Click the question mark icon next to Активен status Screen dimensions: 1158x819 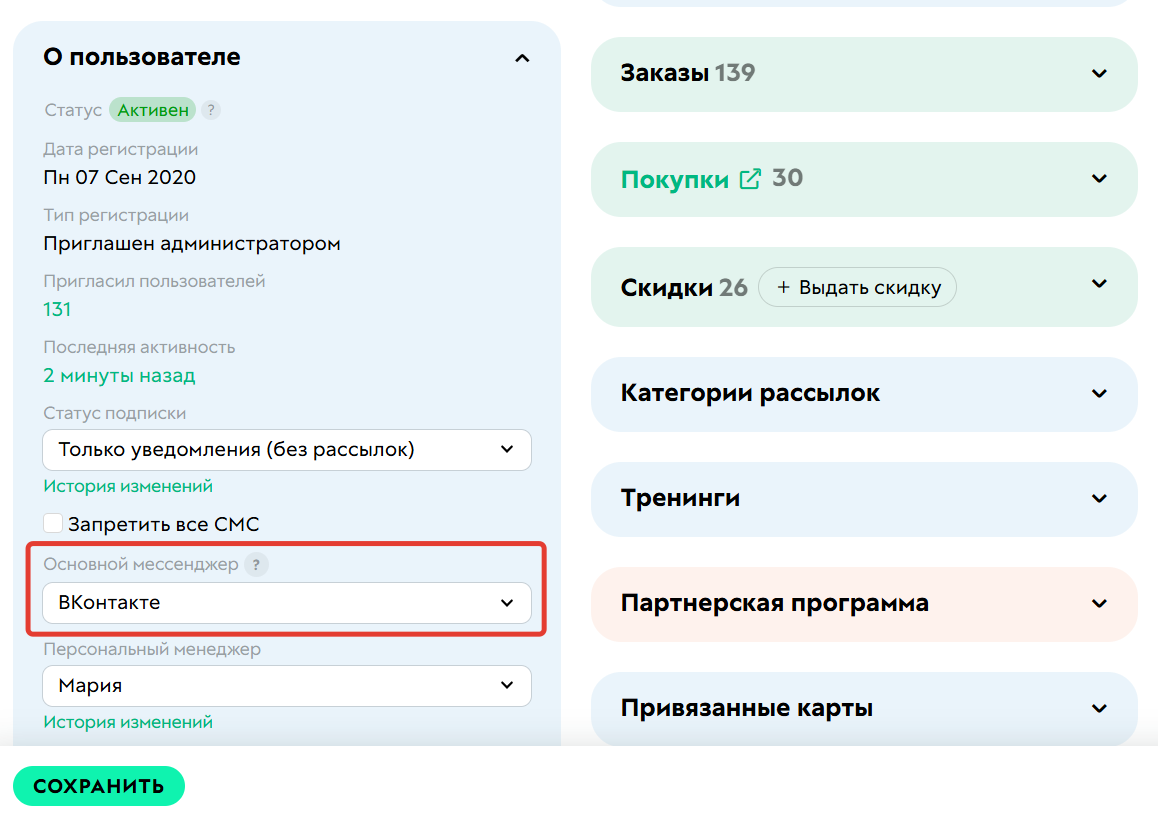click(211, 110)
